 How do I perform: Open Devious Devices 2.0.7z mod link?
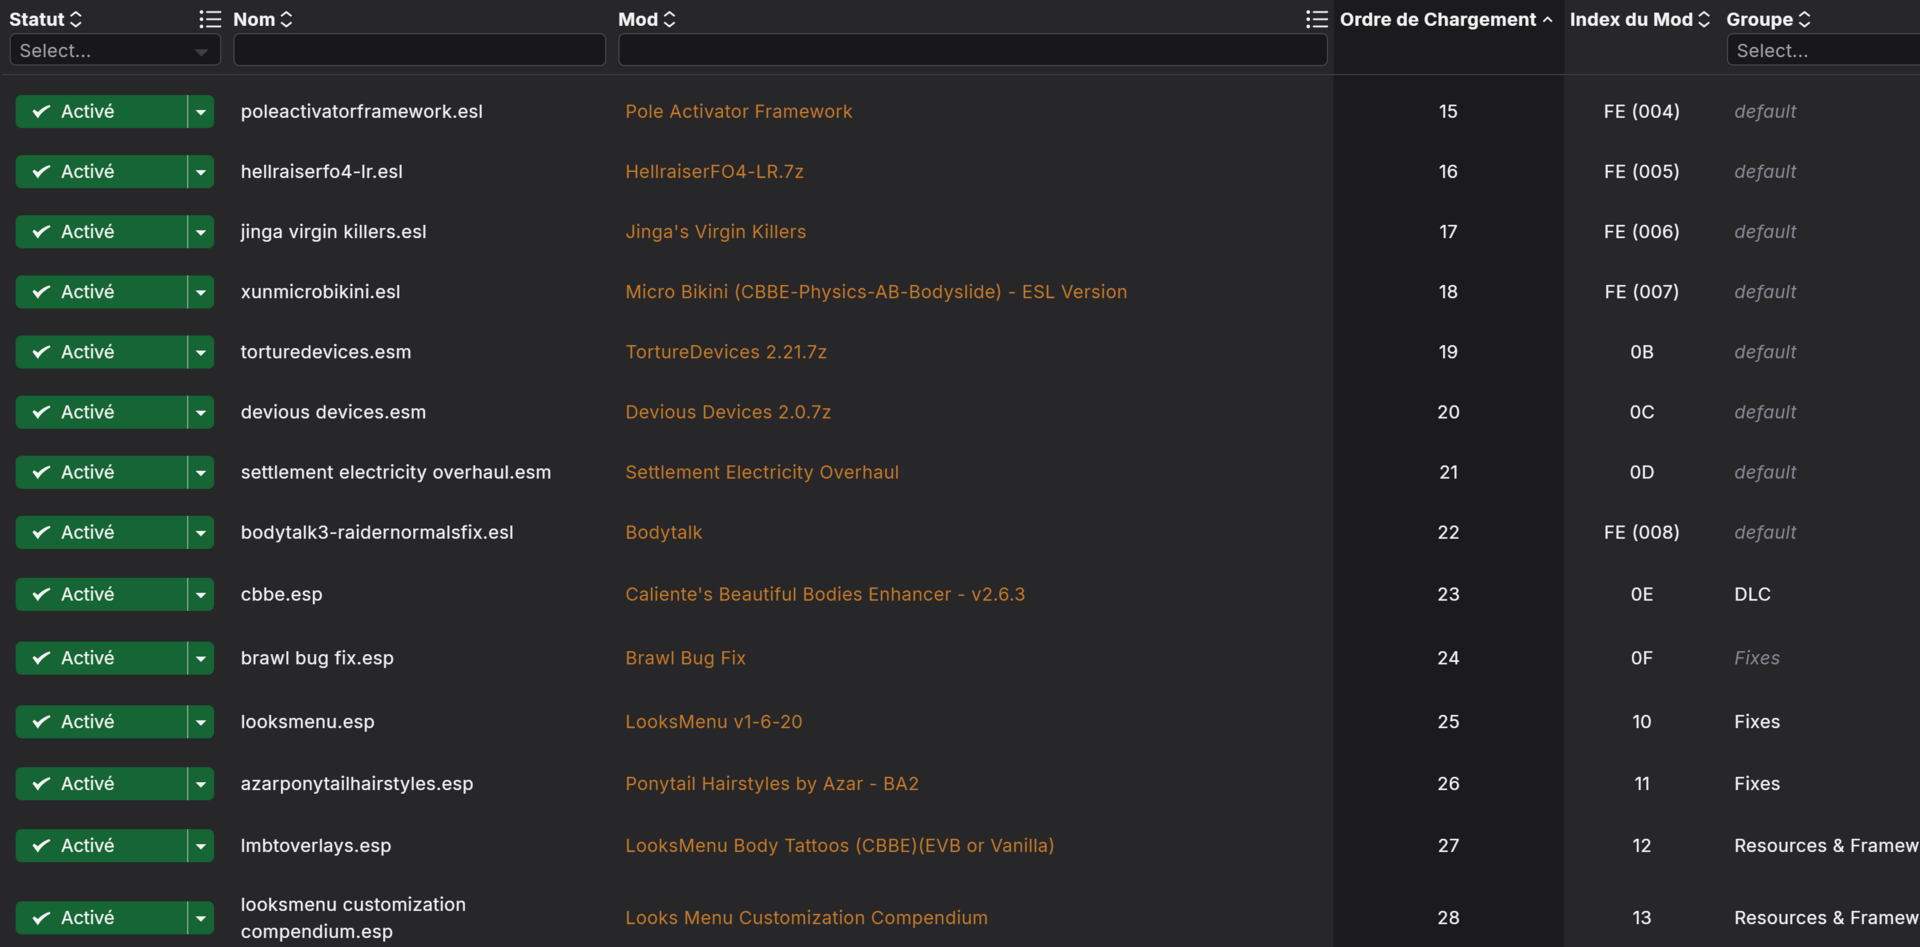pos(728,411)
